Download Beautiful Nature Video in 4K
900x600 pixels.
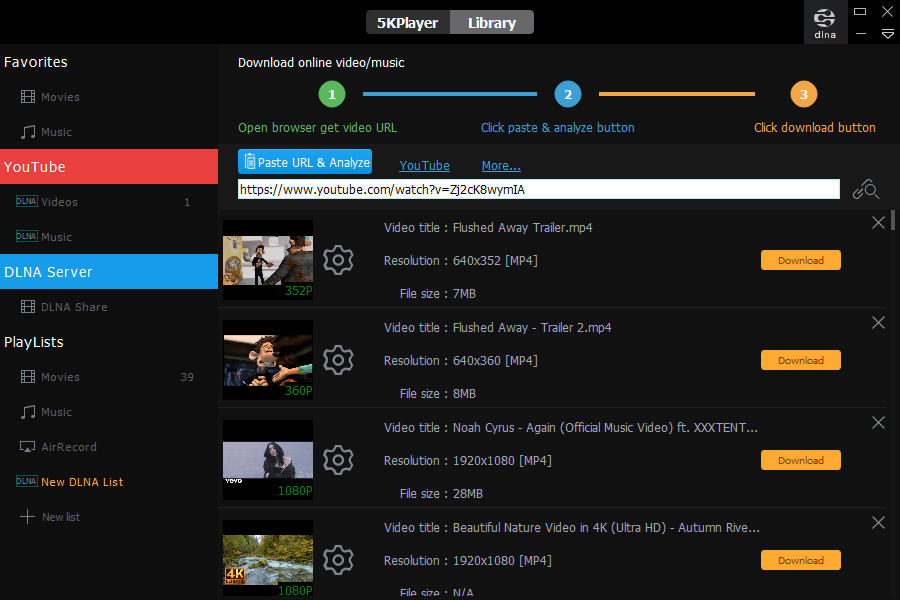[x=801, y=560]
